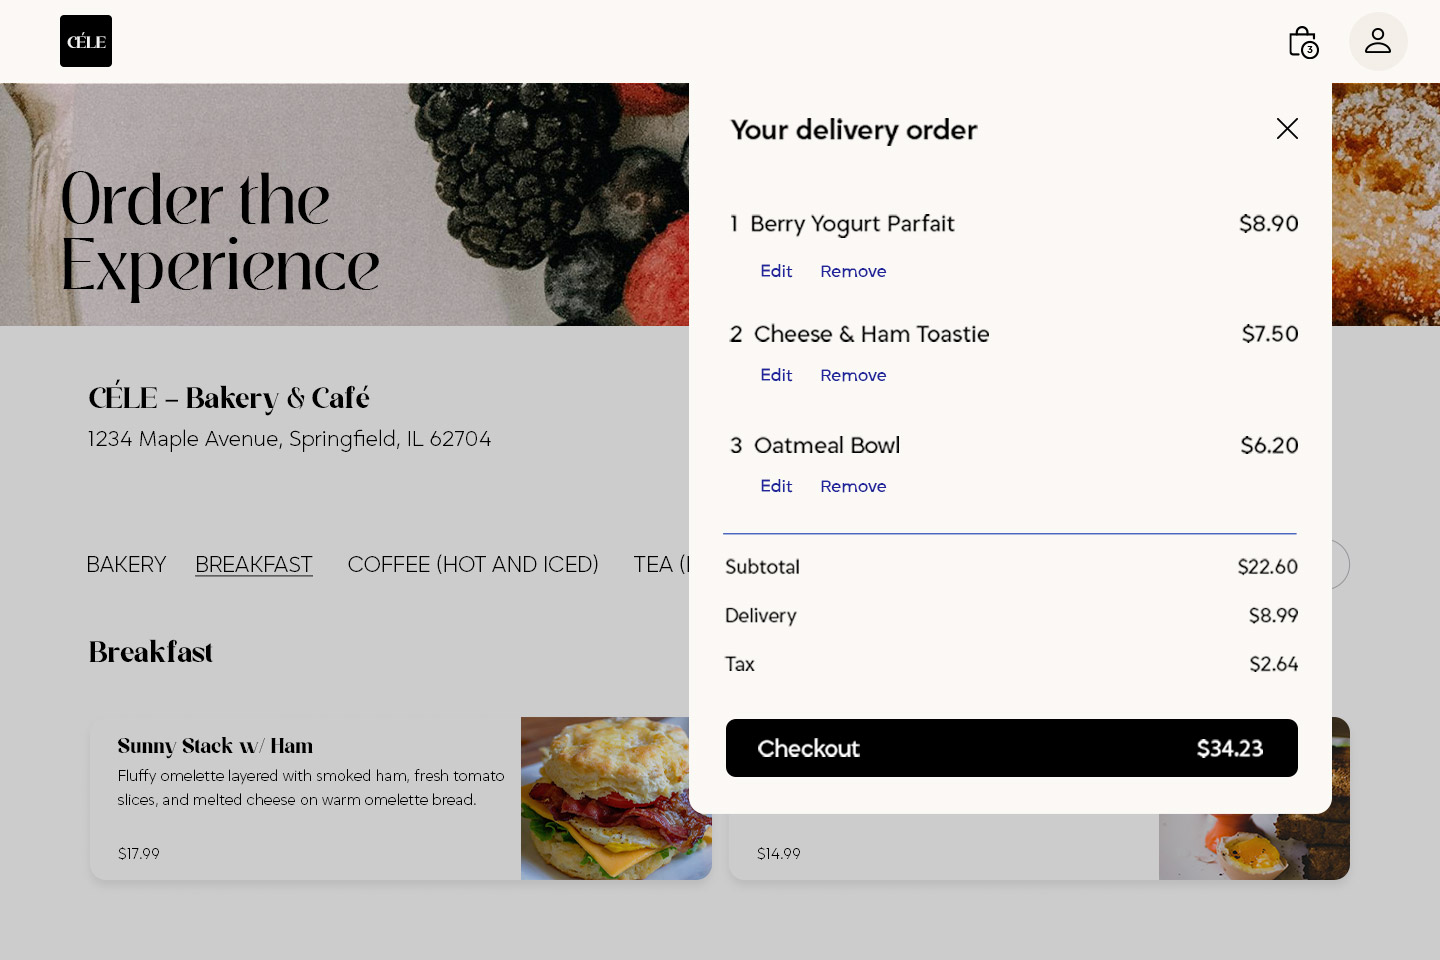Open the user account profile icon
This screenshot has height=960, width=1440.
1378,41
